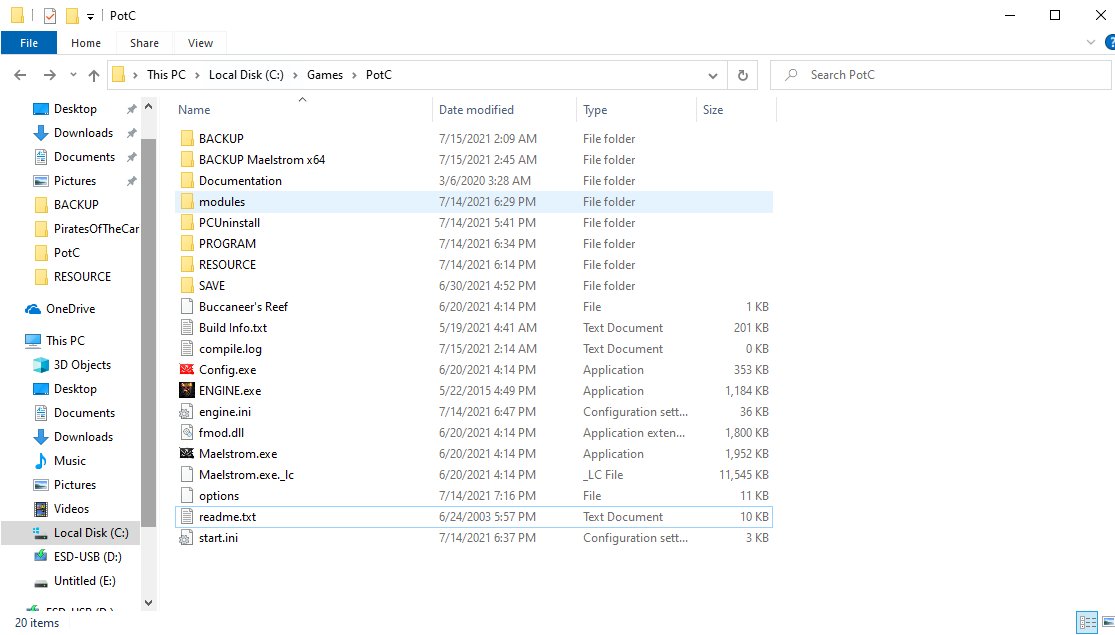Open pinned Downloads in Quick access

[x=83, y=133]
